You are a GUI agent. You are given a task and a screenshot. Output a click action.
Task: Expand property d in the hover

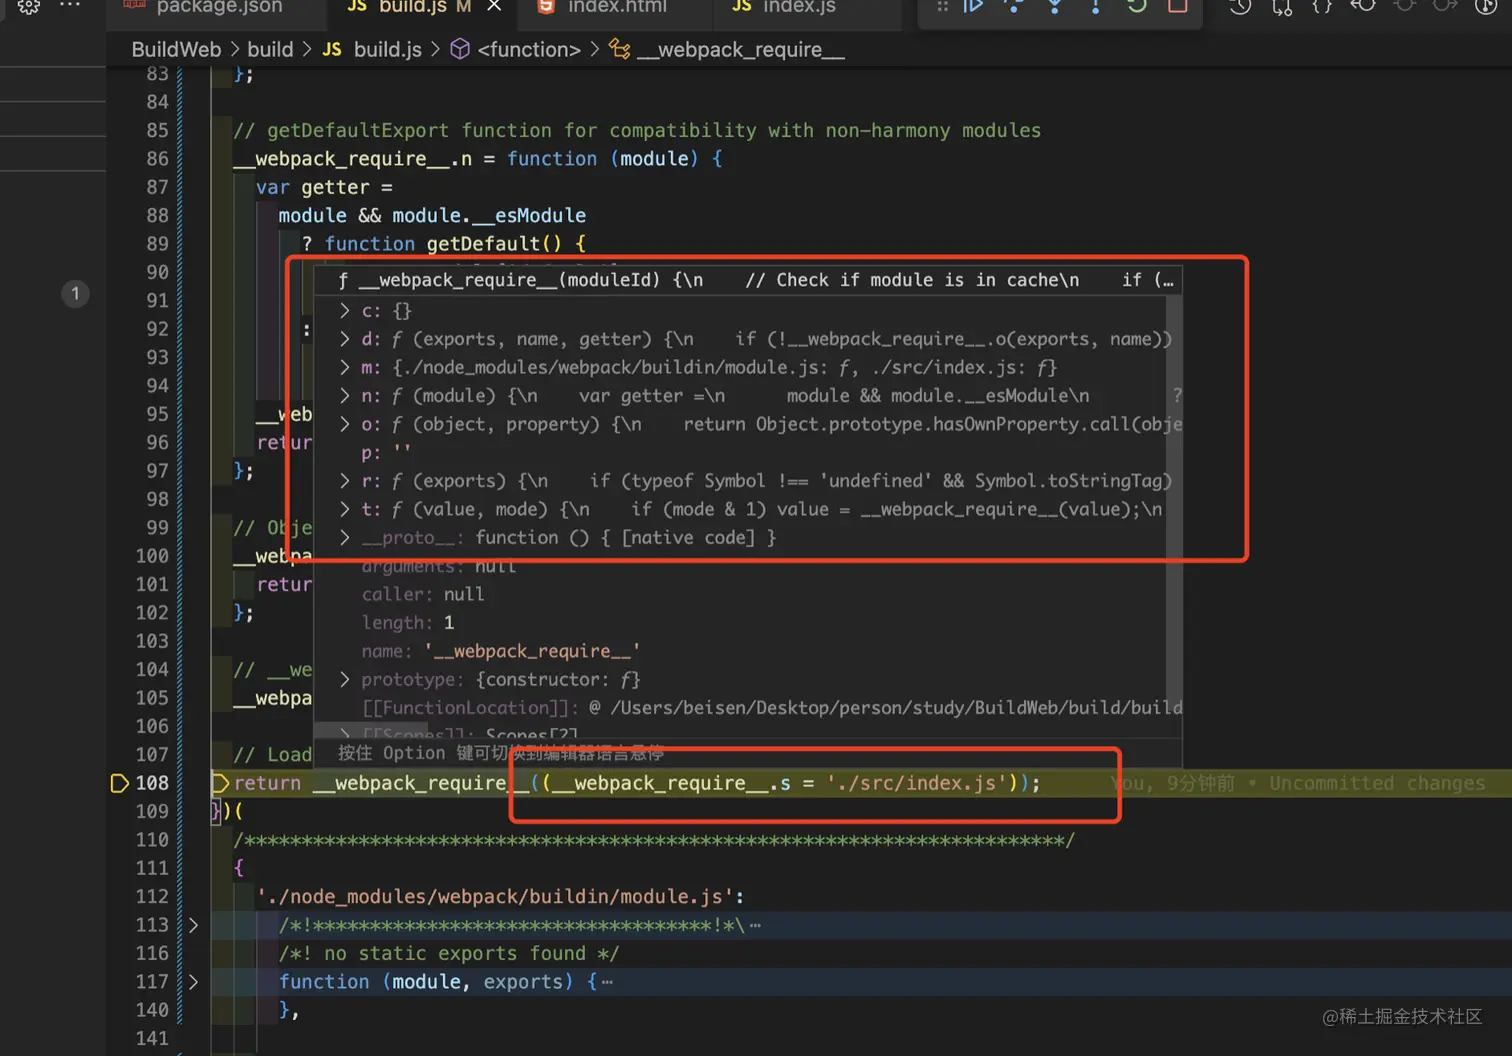(344, 339)
